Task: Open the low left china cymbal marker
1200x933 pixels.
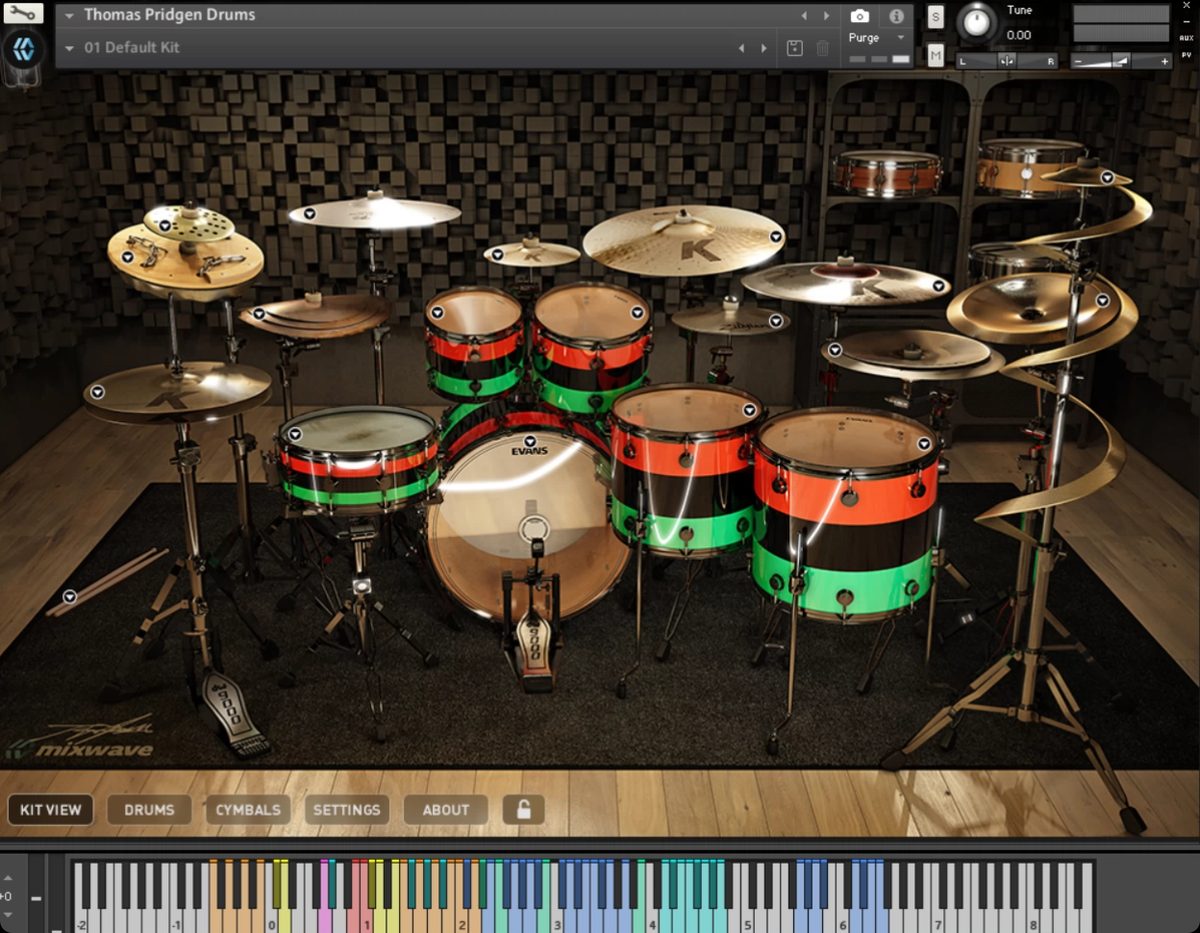Action: point(259,314)
